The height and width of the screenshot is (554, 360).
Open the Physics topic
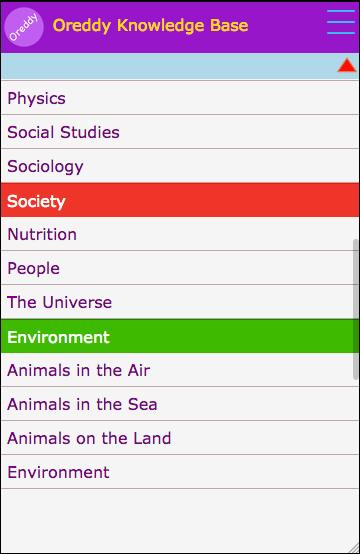pyautogui.click(x=180, y=98)
